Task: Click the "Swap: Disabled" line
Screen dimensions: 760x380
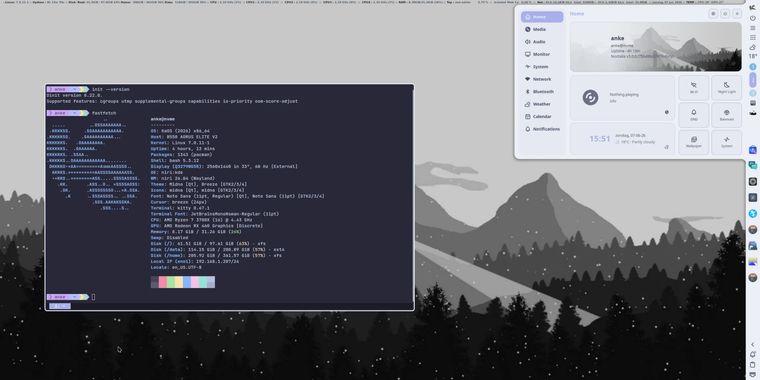Action: pyautogui.click(x=169, y=238)
